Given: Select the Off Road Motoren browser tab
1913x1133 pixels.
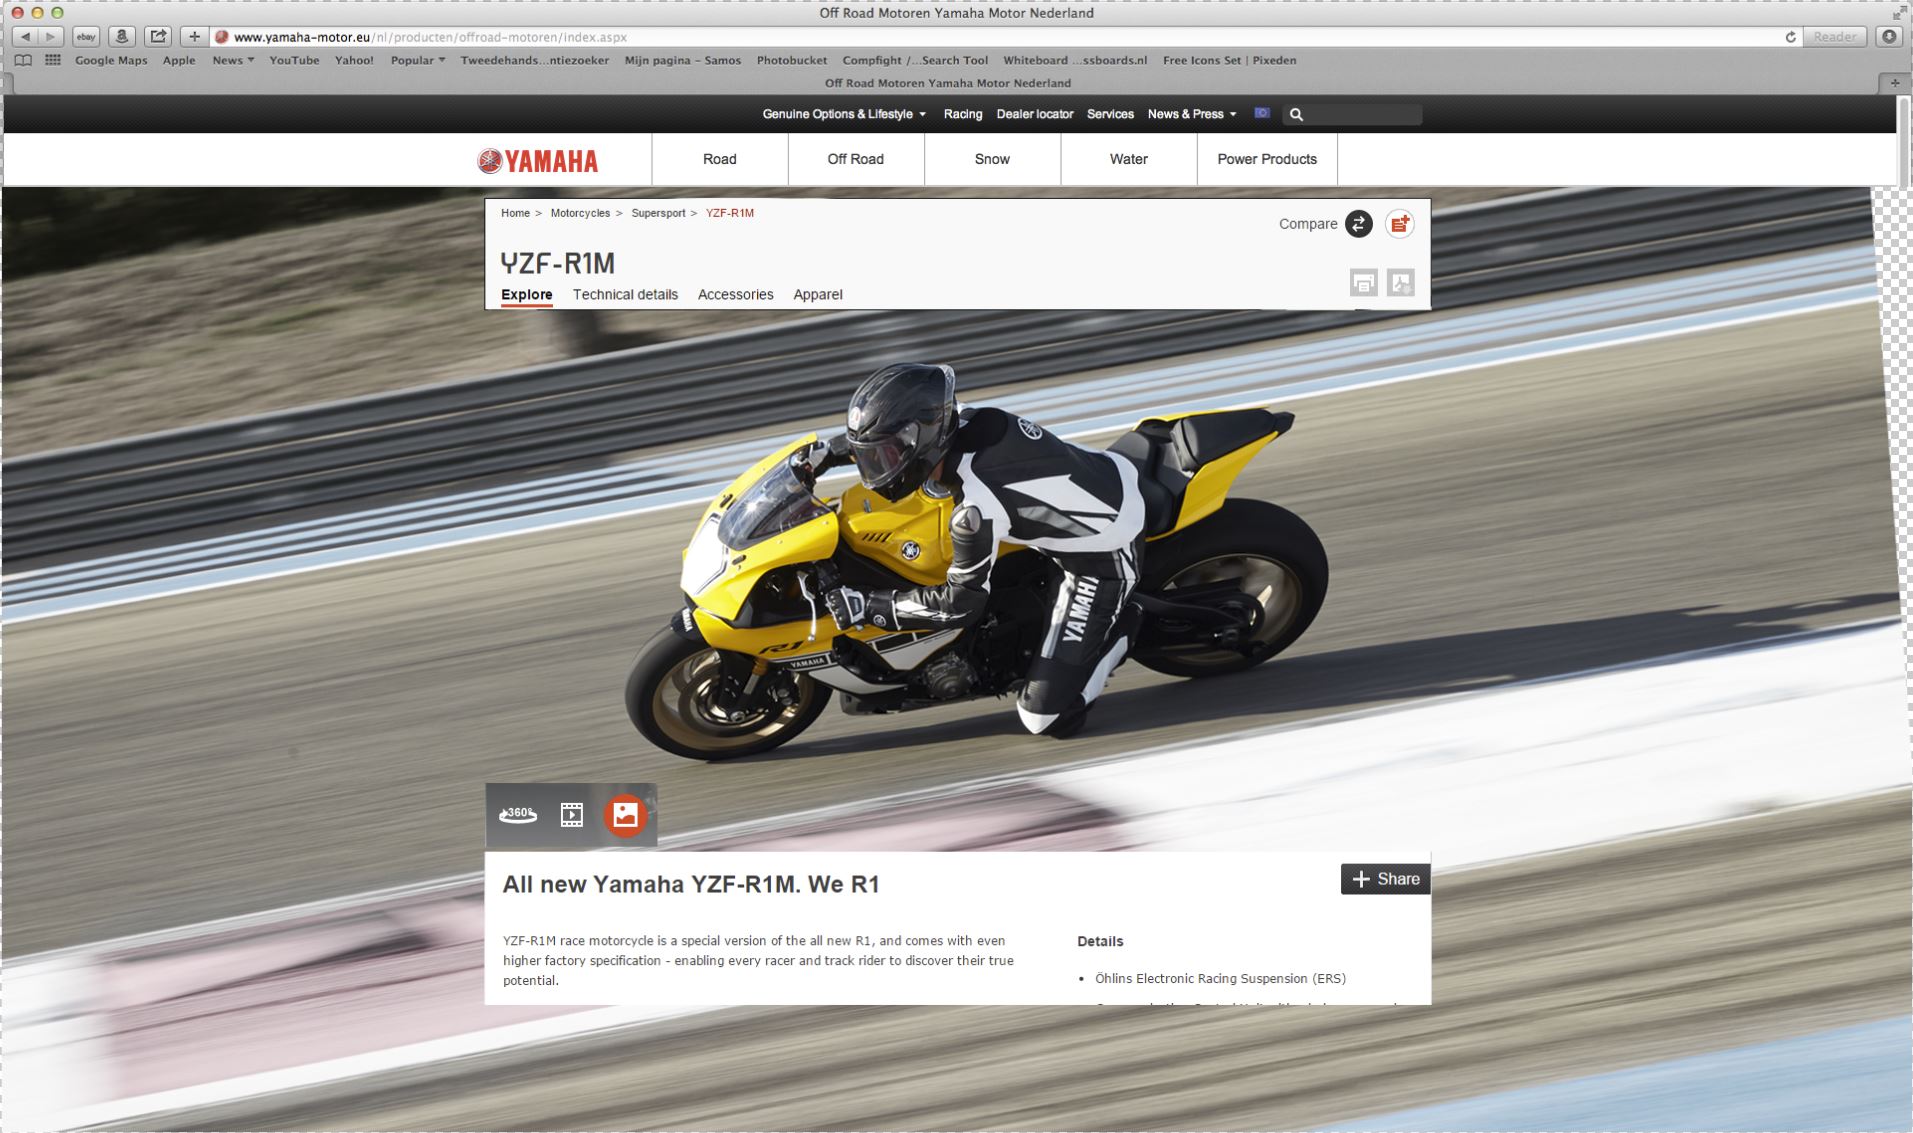Looking at the screenshot, I should coord(947,83).
